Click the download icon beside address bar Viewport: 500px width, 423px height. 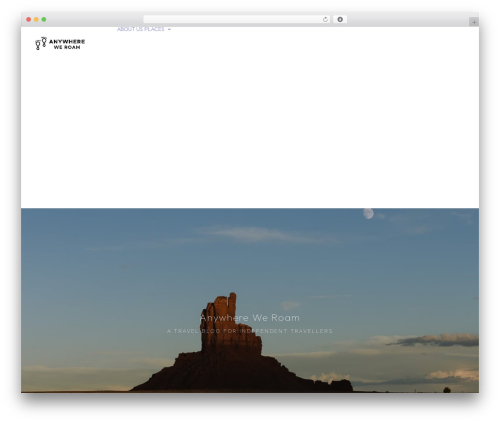pyautogui.click(x=340, y=19)
